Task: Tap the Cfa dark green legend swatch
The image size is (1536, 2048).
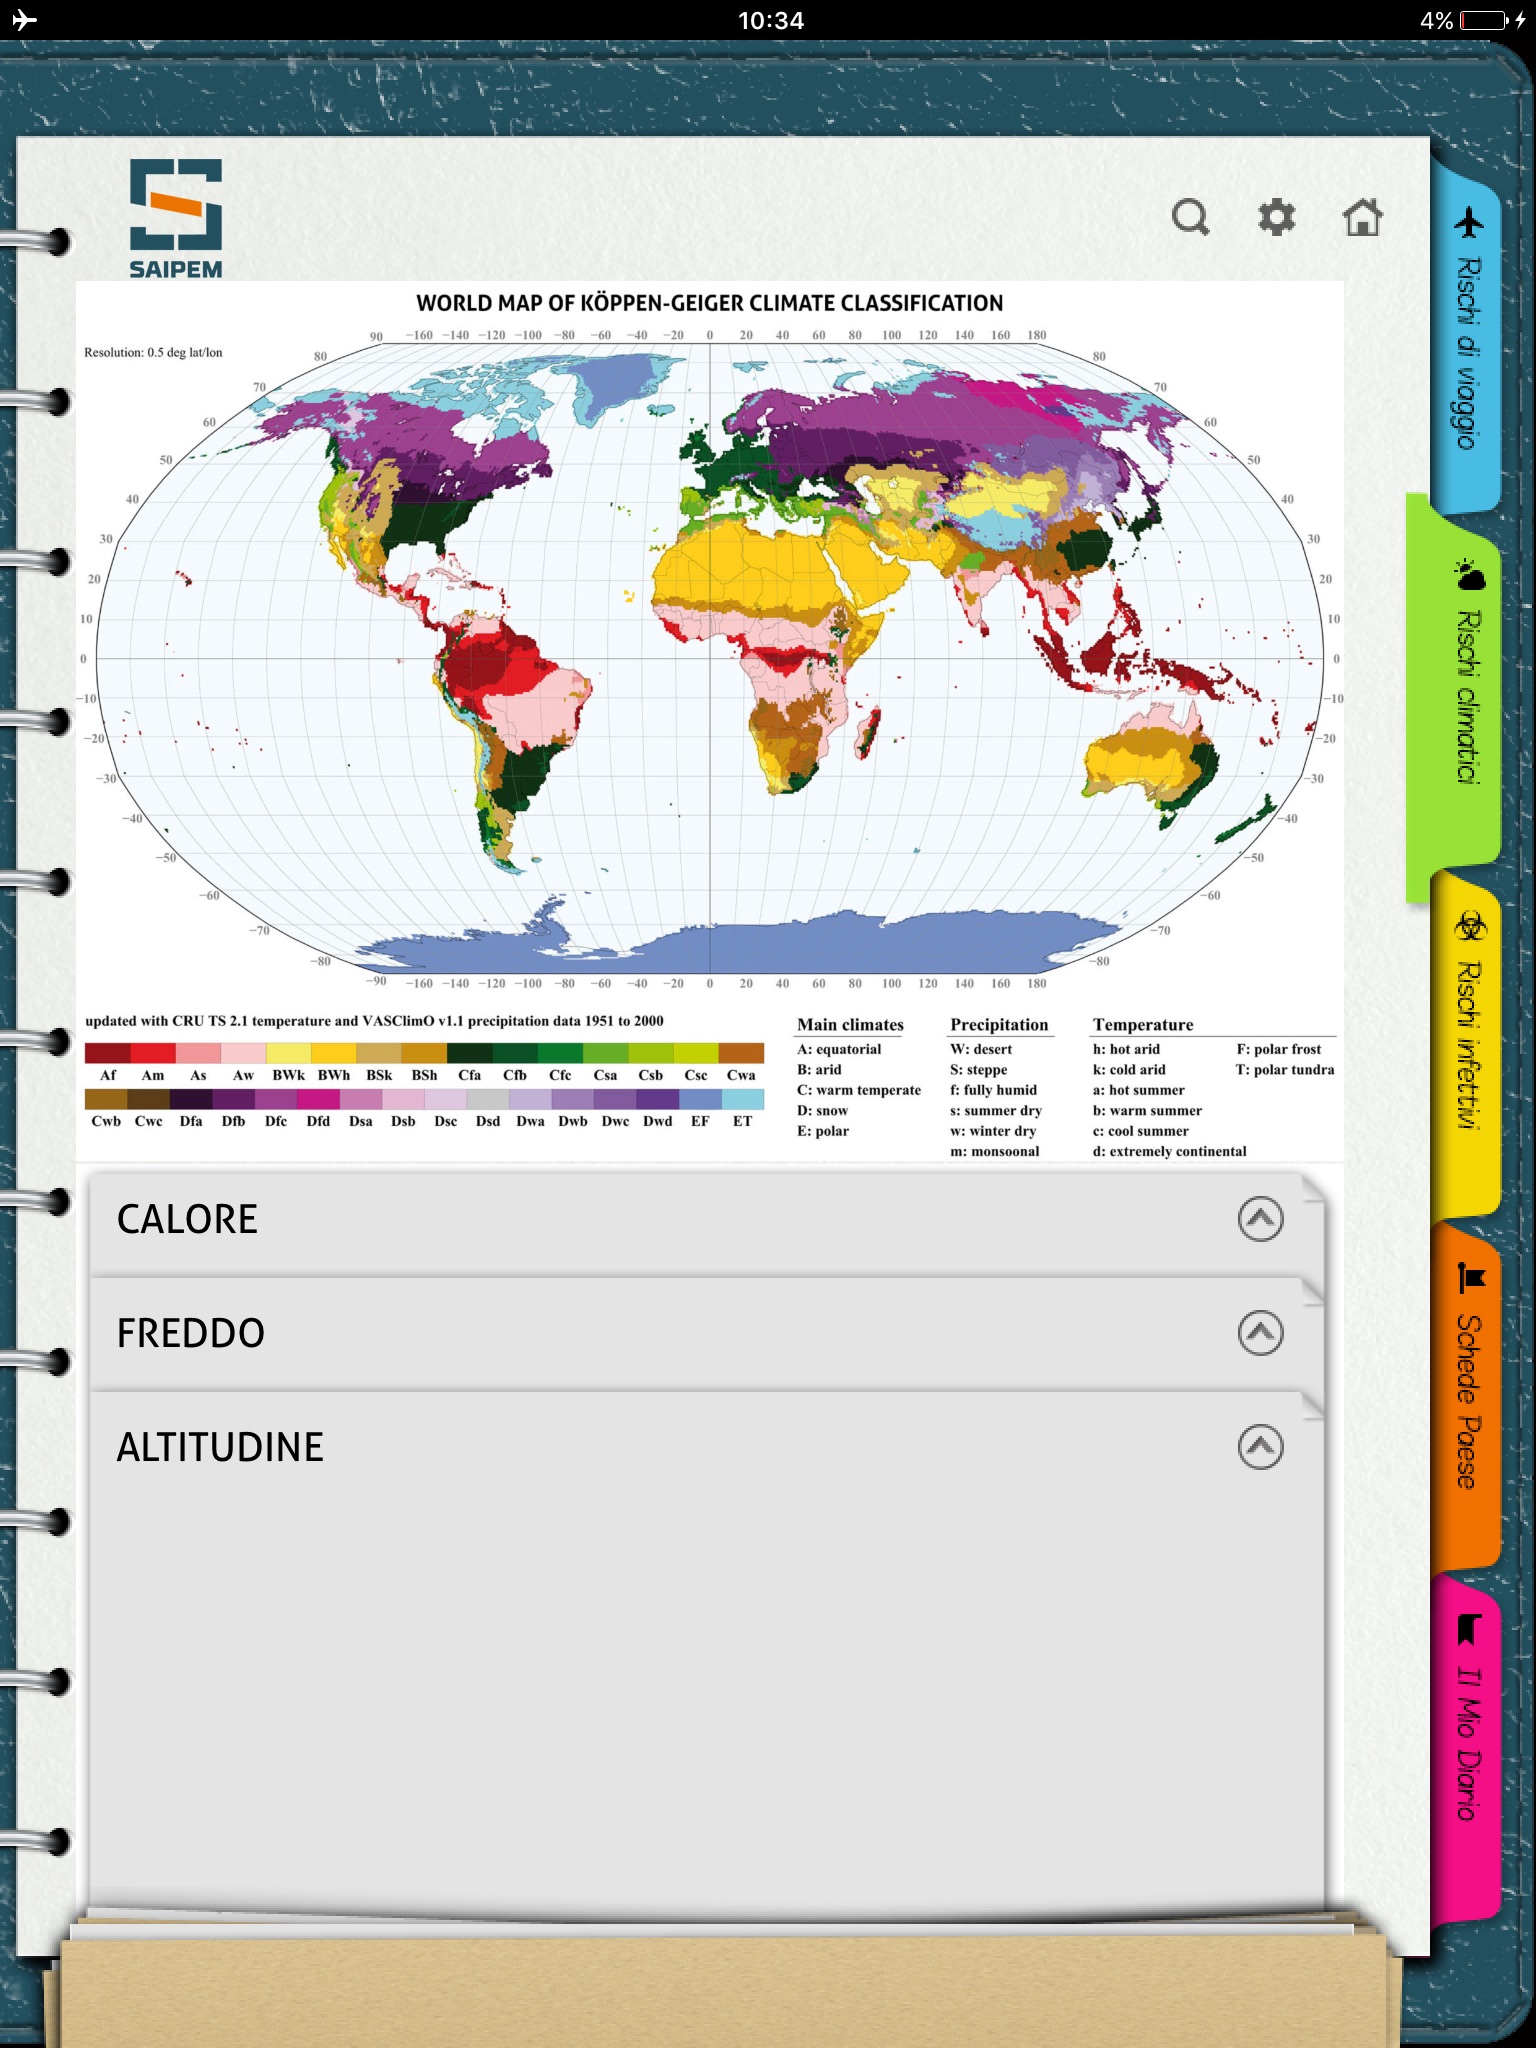Action: tap(469, 1053)
